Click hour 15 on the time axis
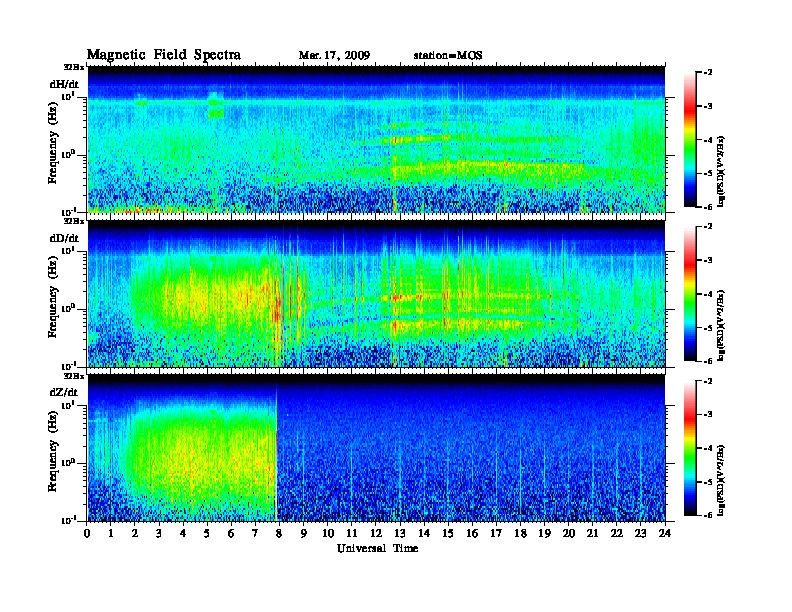Viewport: 792px width, 612px height. [x=448, y=534]
